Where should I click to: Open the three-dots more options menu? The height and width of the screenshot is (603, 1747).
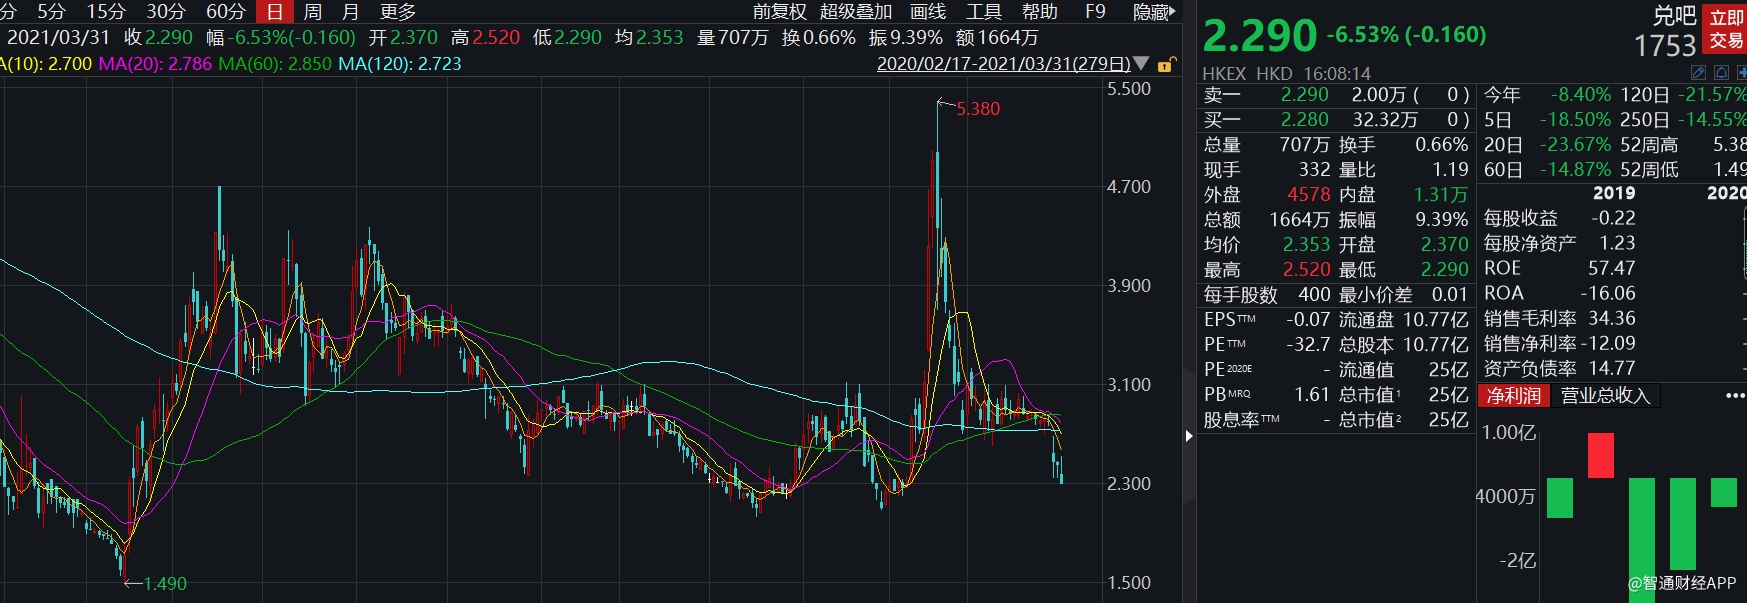(x=1734, y=396)
